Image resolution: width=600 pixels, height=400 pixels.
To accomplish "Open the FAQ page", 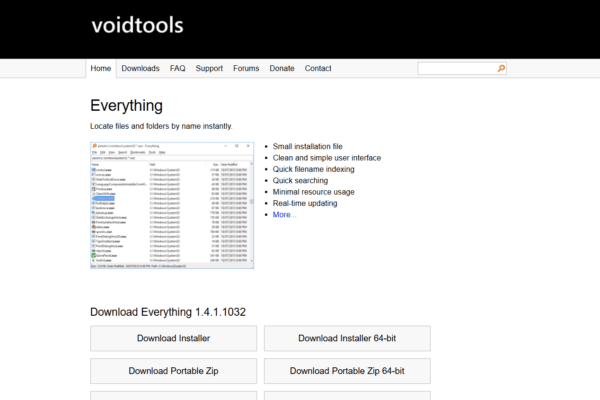I will 178,69.
